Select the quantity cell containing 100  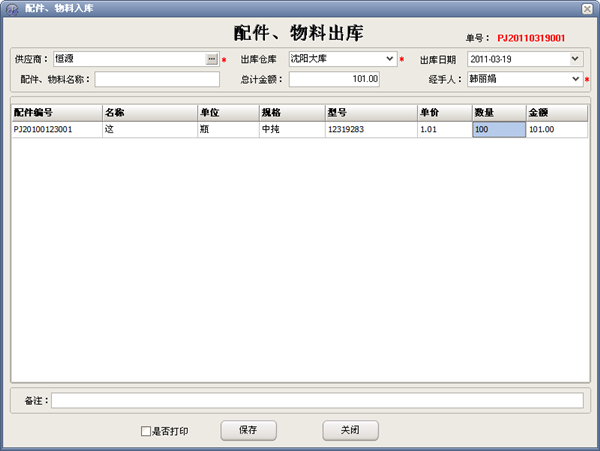tap(498, 129)
